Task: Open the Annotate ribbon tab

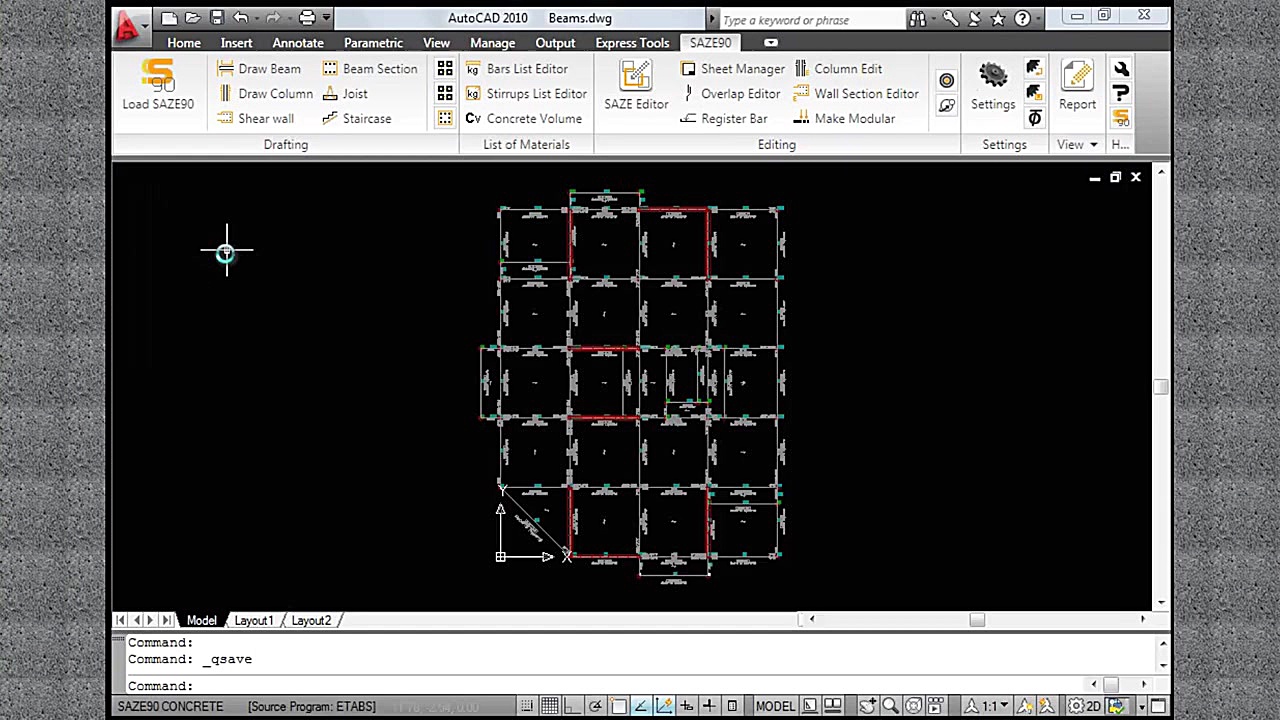Action: coord(298,43)
